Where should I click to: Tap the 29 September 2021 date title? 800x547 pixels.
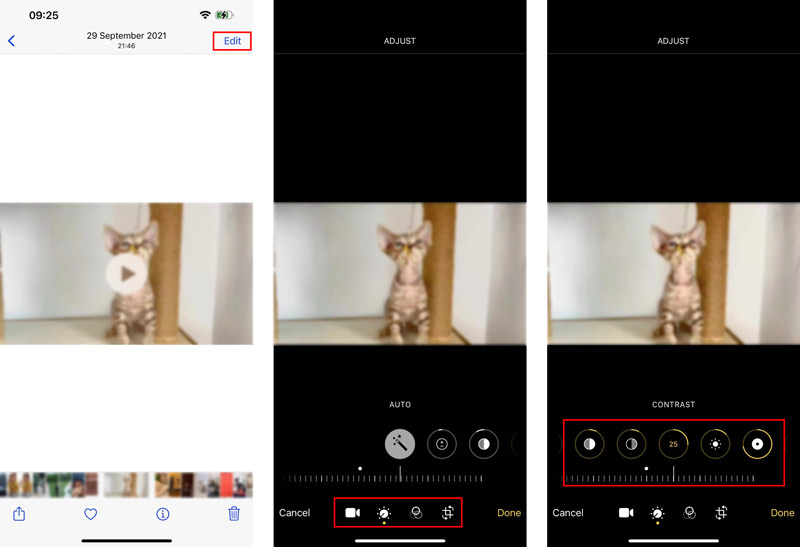tap(127, 36)
